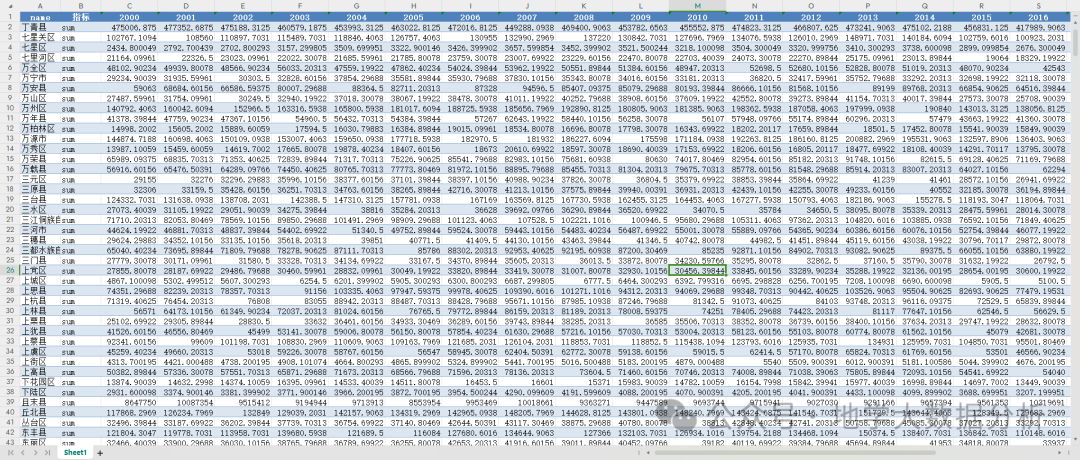Select the cell containing 万源市
Image resolution: width=1080 pixels, height=460 pixels.
tap(40, 139)
